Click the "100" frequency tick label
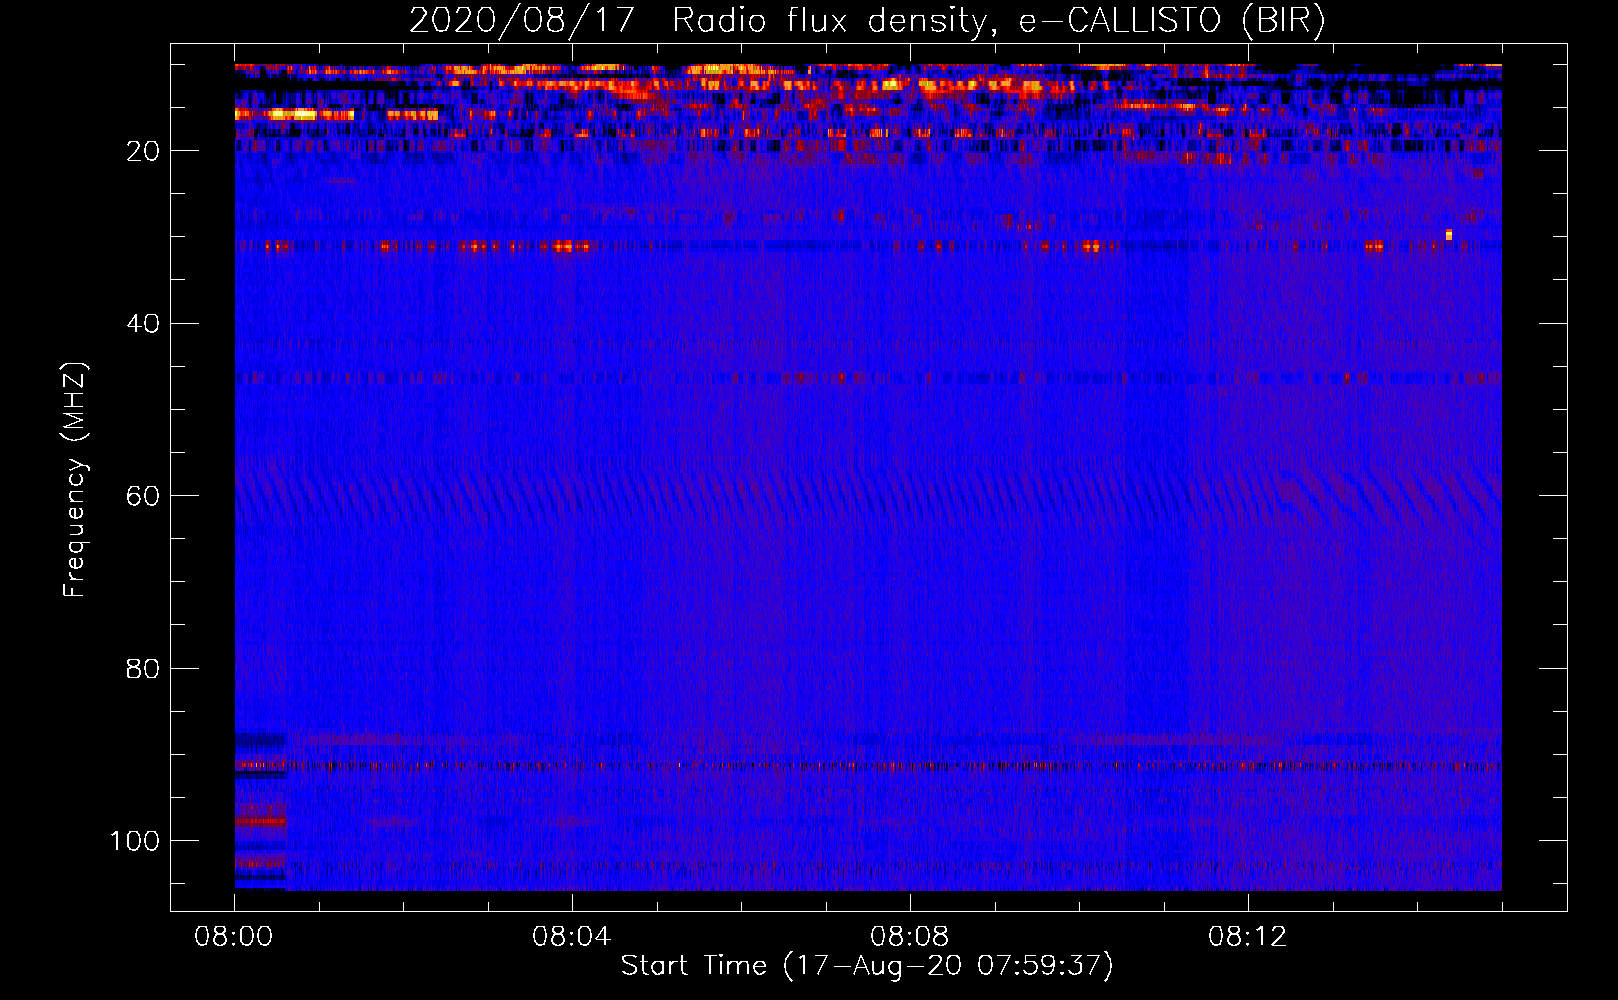1618x1000 pixels. click(x=135, y=841)
